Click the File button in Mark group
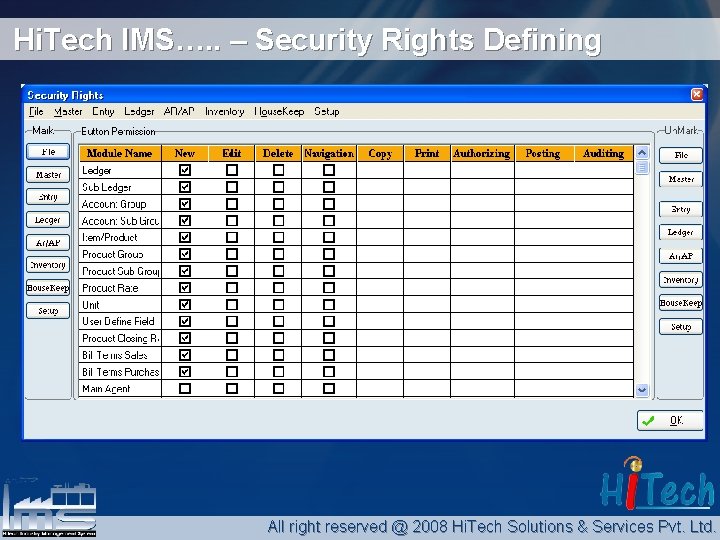Screen dimensions: 720x540 (x=48, y=152)
